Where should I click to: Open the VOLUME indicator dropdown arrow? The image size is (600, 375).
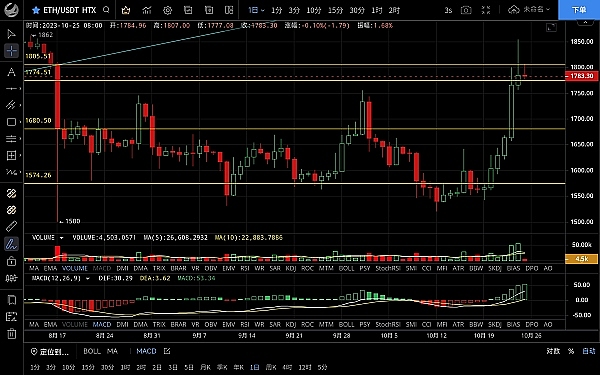61,238
